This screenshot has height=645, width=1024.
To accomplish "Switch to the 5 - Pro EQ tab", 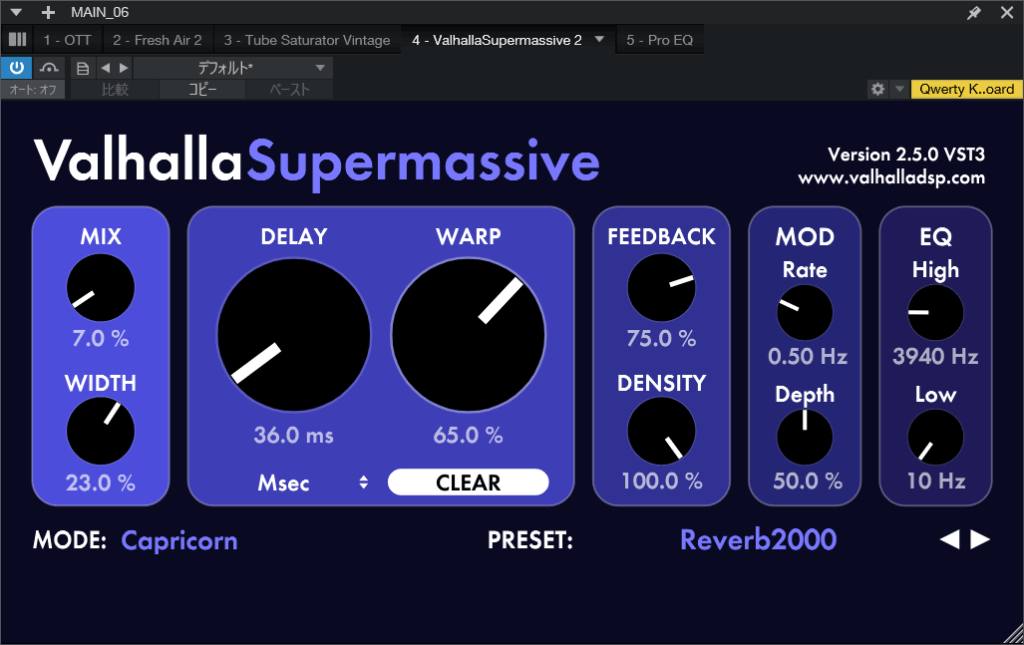I will (x=659, y=40).
